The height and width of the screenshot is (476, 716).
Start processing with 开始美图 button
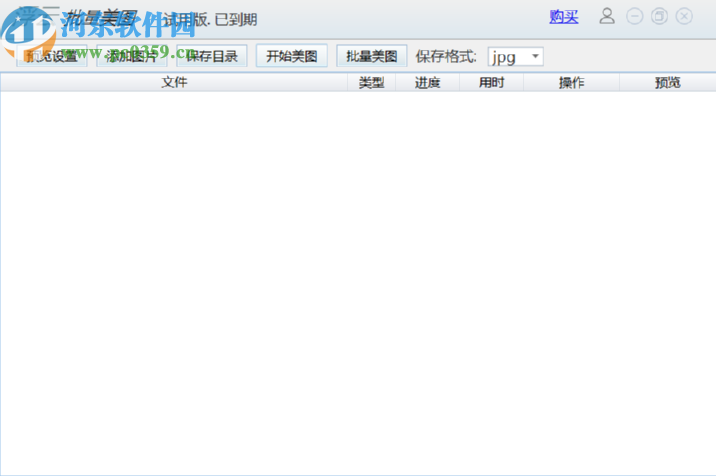pyautogui.click(x=292, y=56)
